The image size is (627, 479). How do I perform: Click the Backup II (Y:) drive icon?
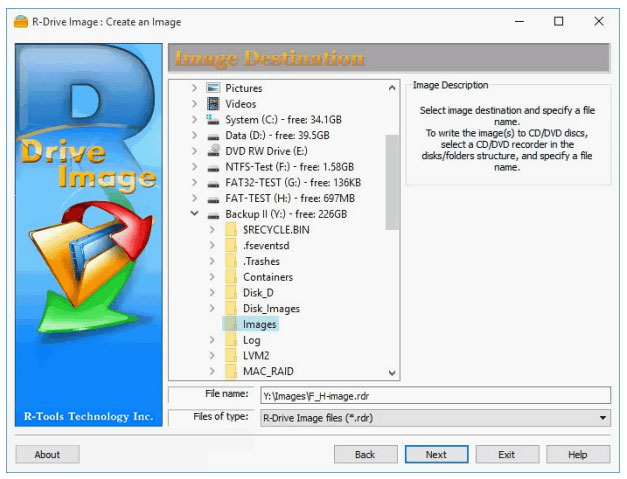pyautogui.click(x=213, y=215)
